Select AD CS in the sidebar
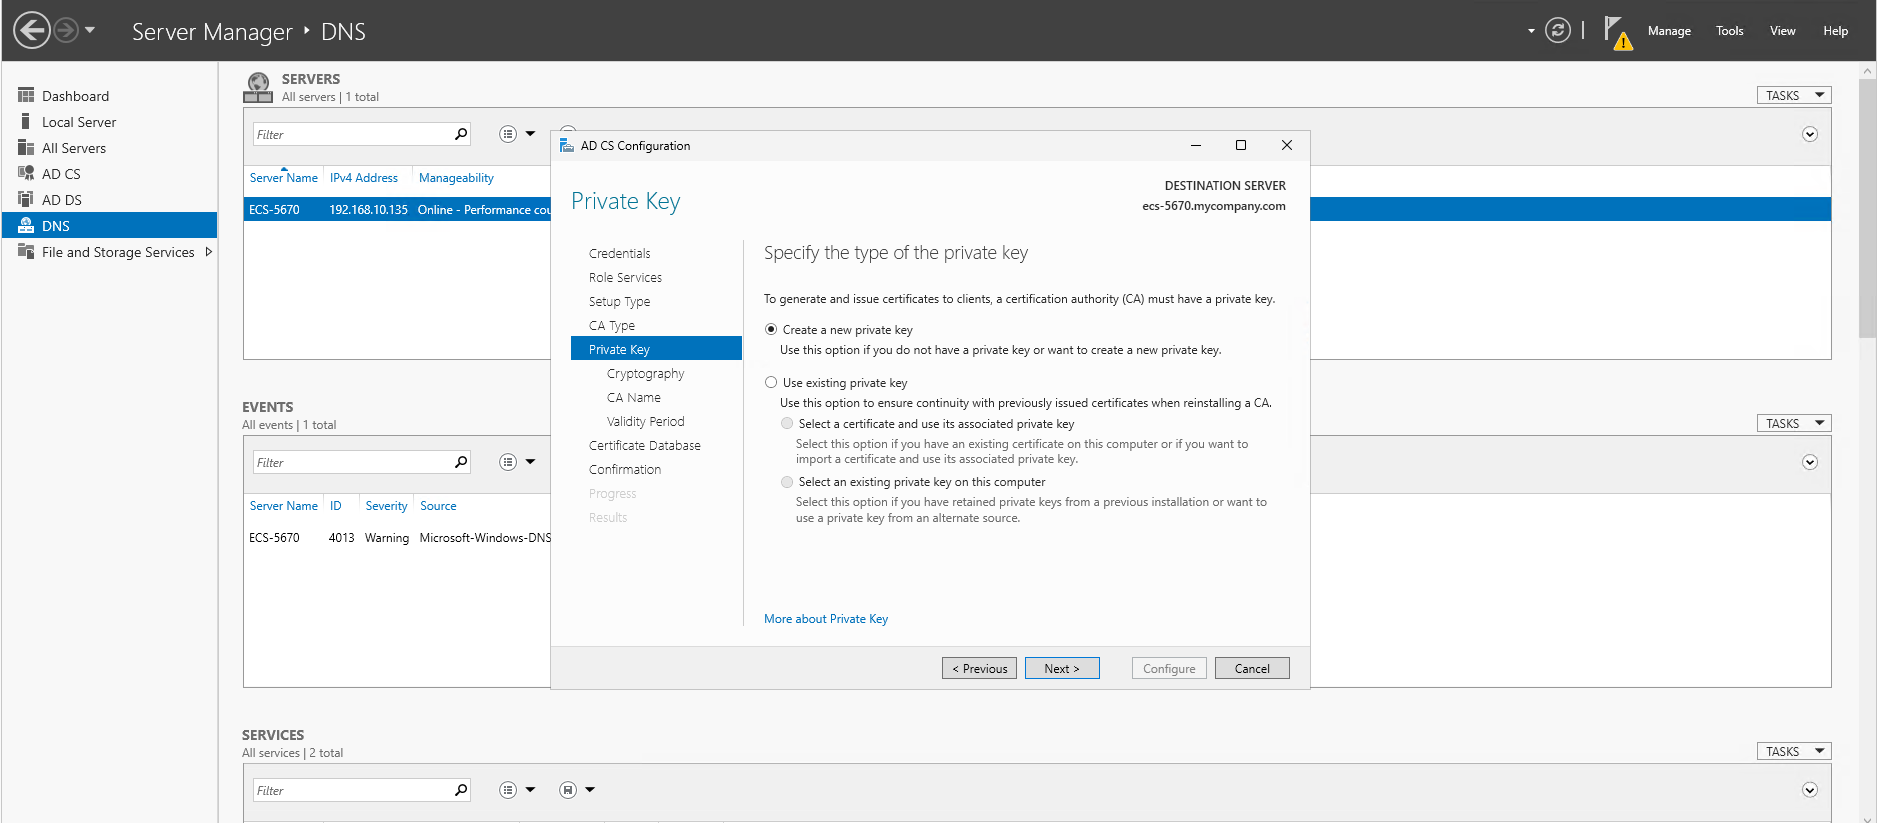Image resolution: width=1877 pixels, height=823 pixels. (x=61, y=174)
